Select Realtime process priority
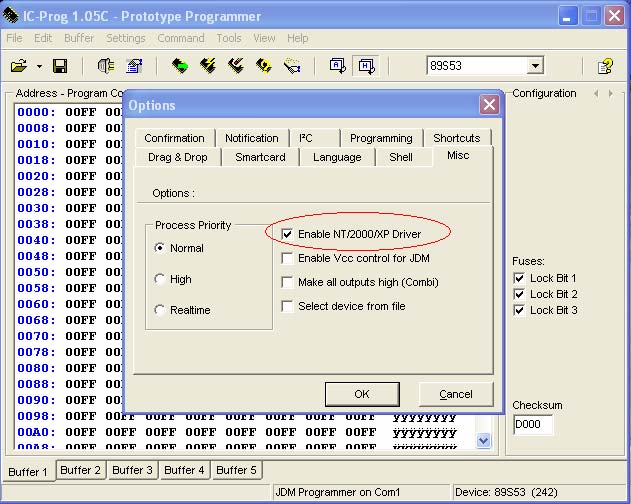The image size is (631, 504). pyautogui.click(x=182, y=310)
